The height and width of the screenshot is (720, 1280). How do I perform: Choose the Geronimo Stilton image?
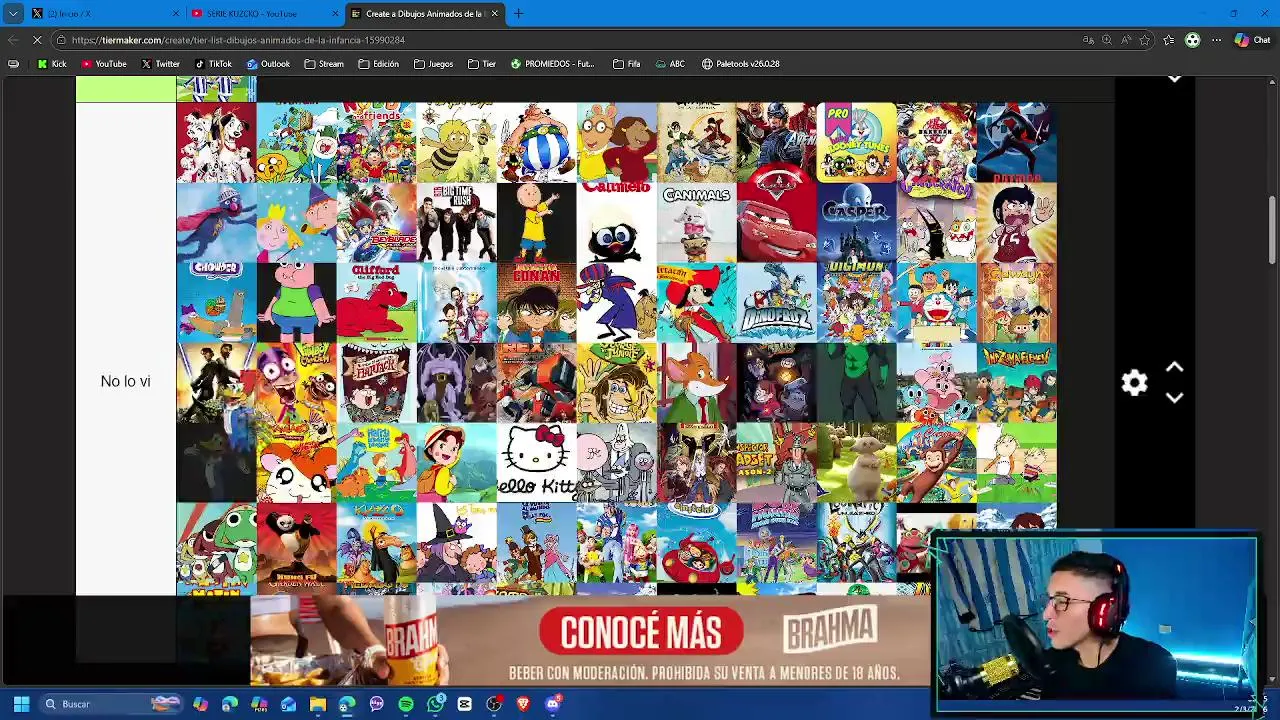696,382
